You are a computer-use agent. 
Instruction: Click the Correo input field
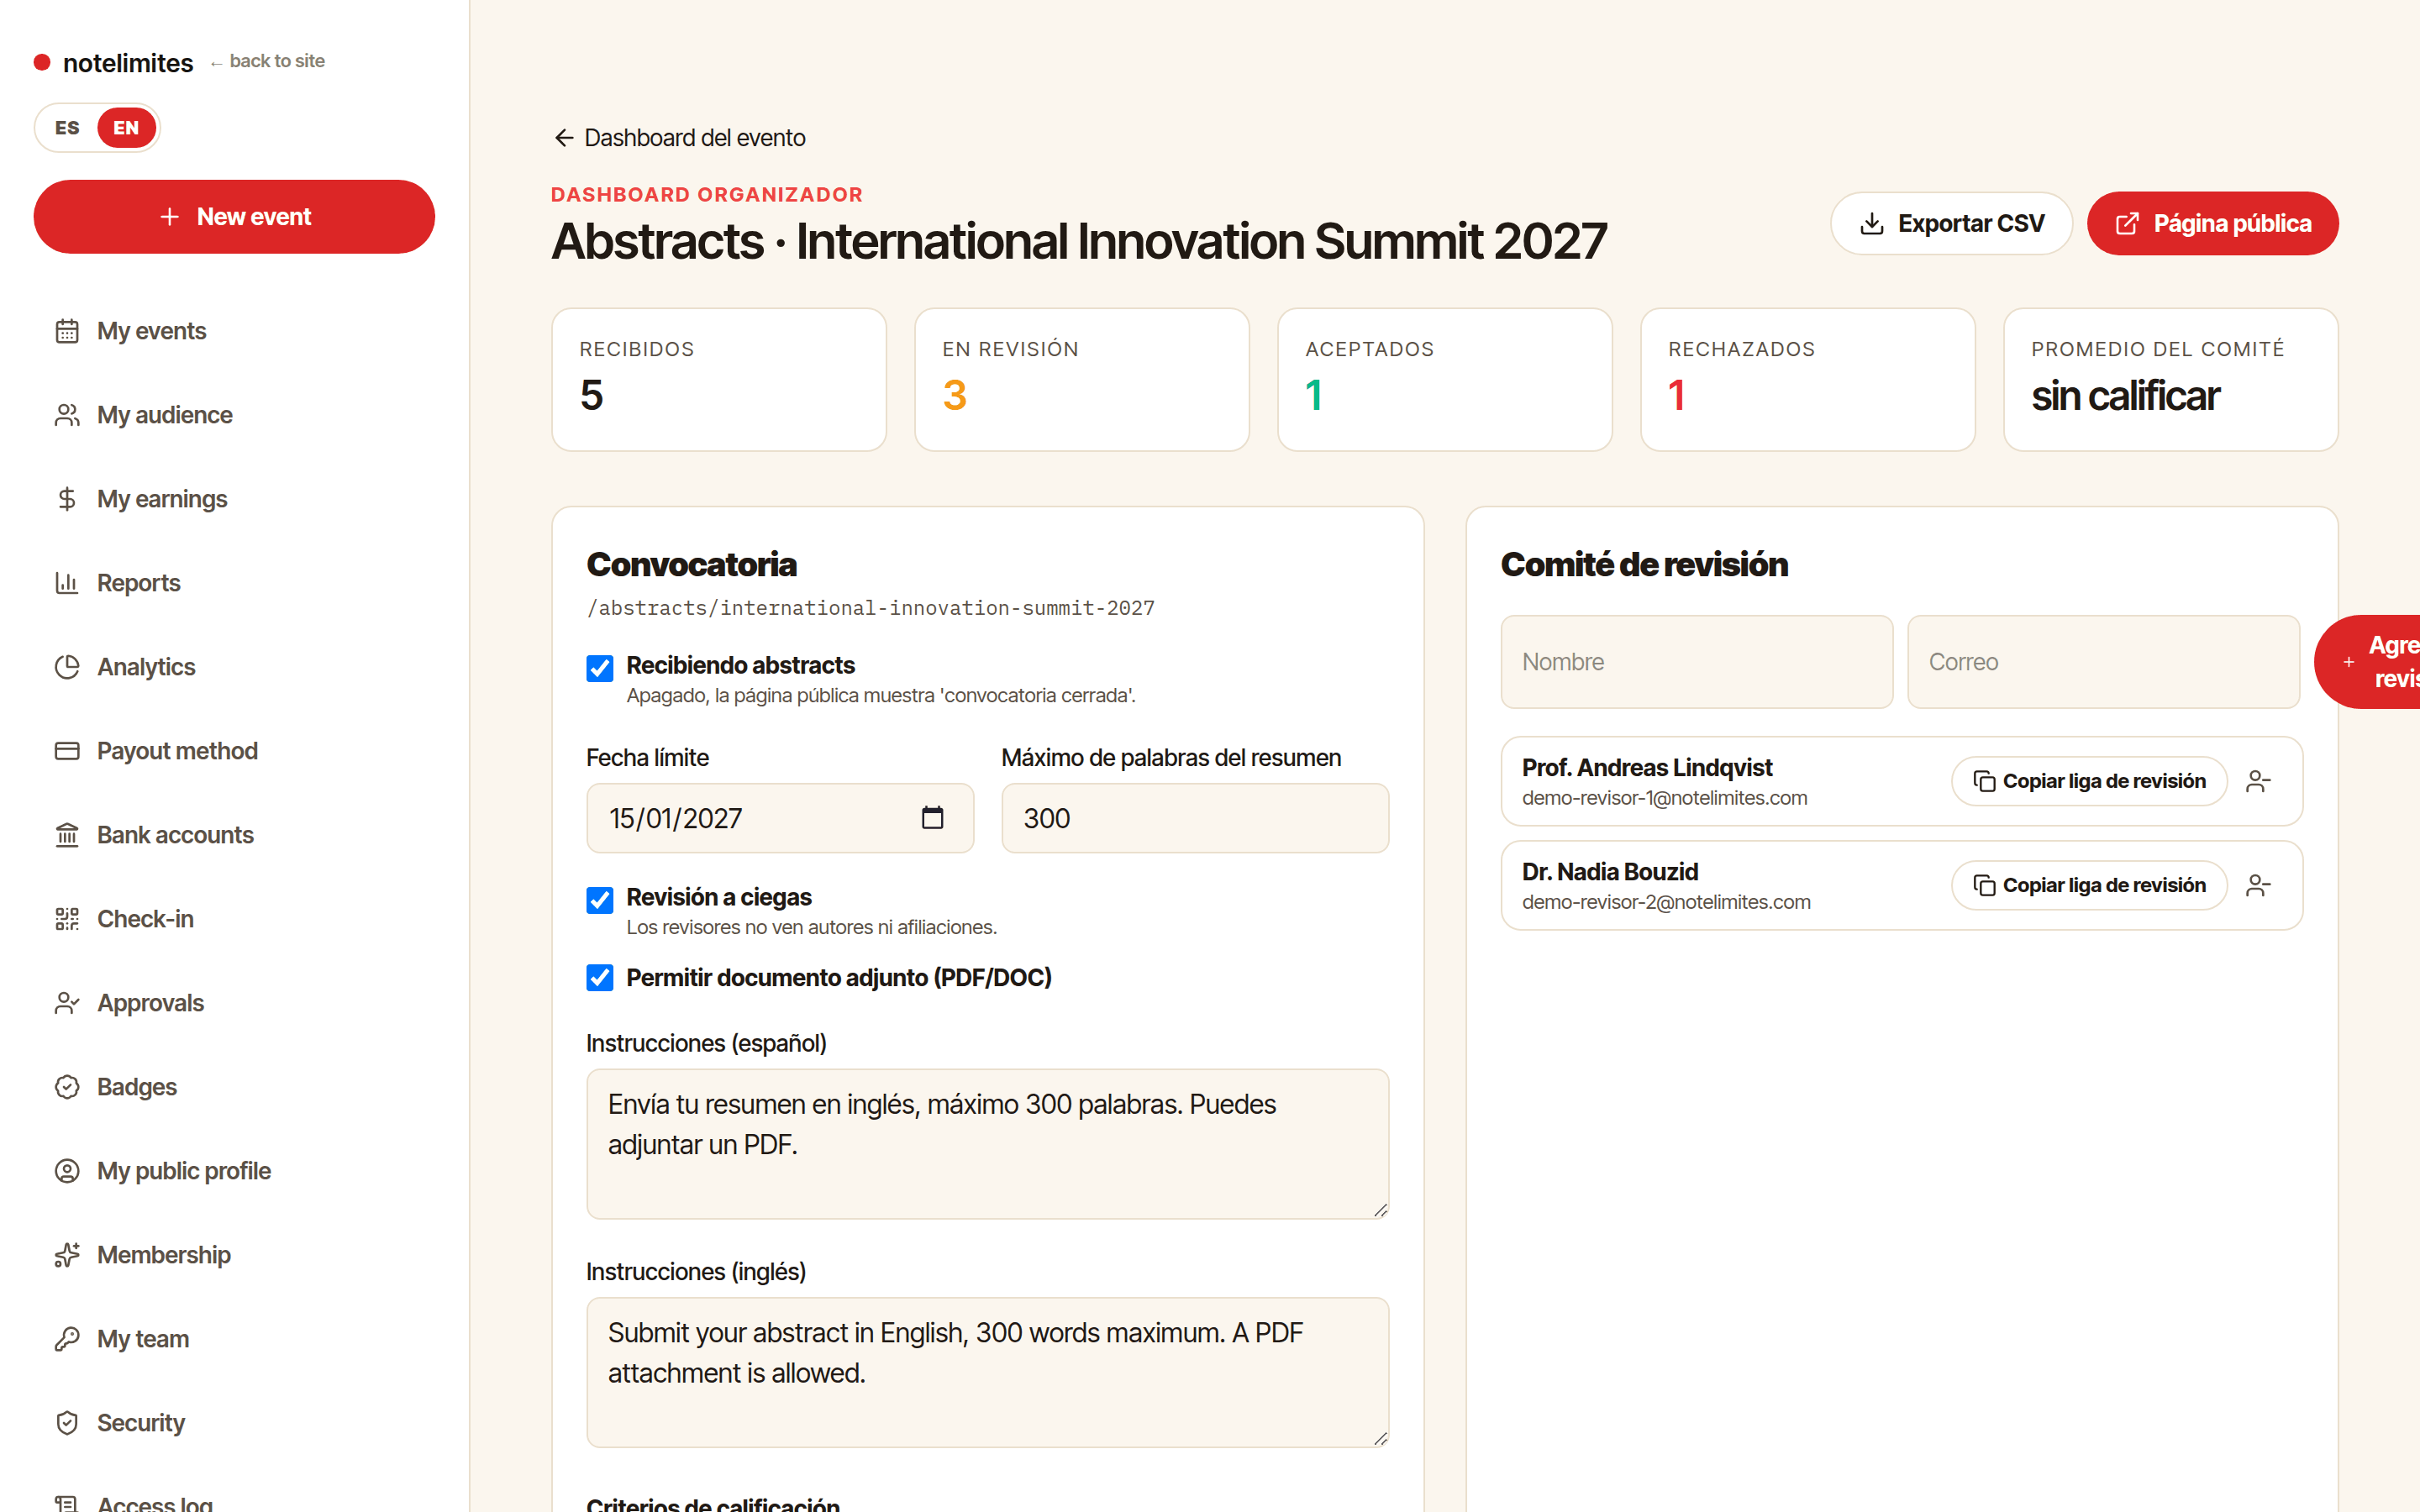[x=2103, y=662]
